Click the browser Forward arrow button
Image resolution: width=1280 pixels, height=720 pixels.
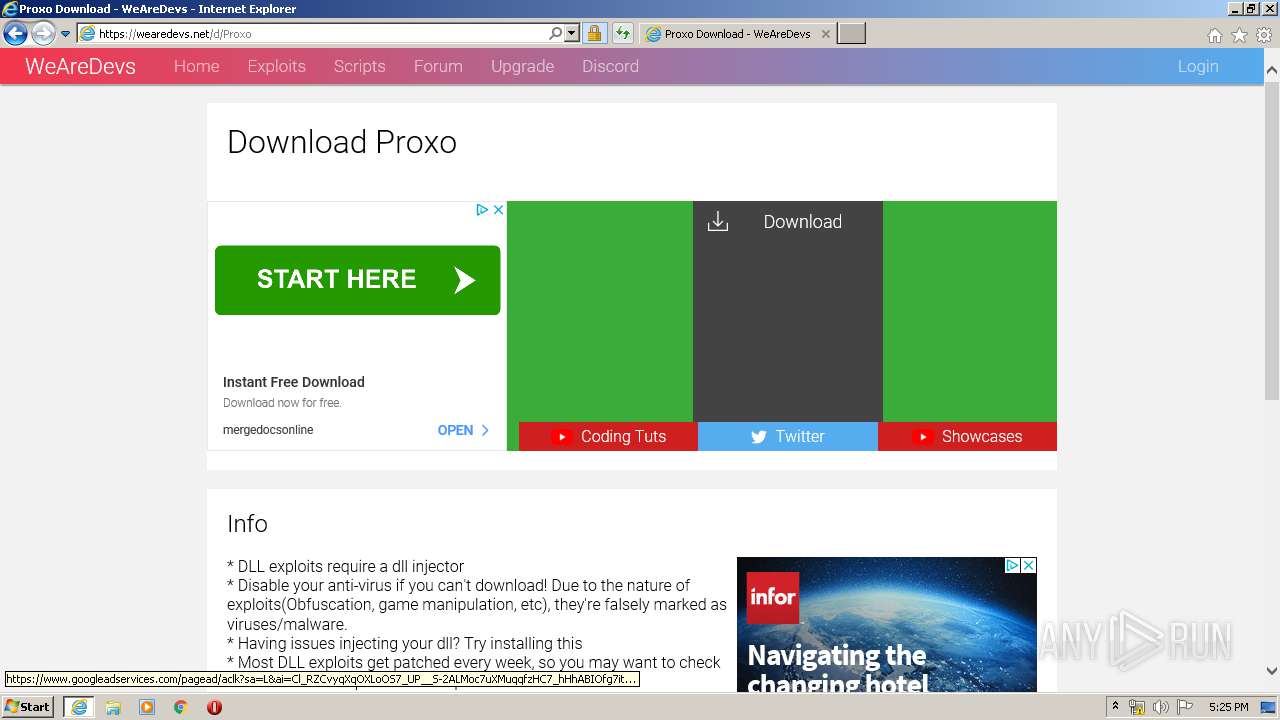(43, 33)
